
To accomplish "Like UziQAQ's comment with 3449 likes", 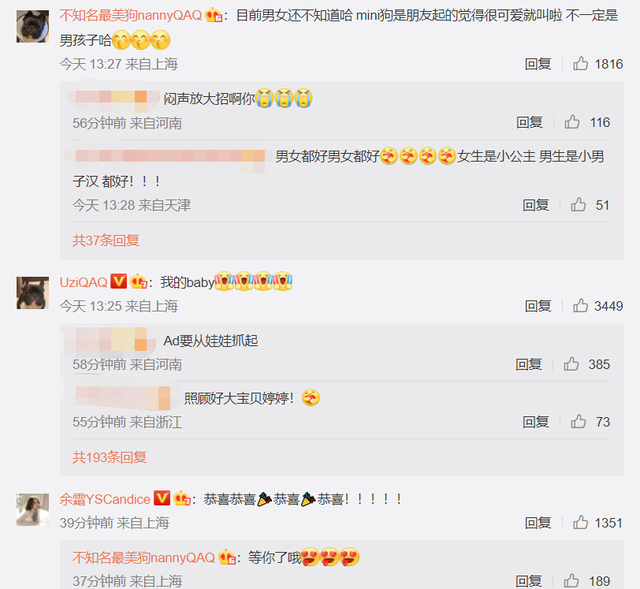I will point(580,306).
